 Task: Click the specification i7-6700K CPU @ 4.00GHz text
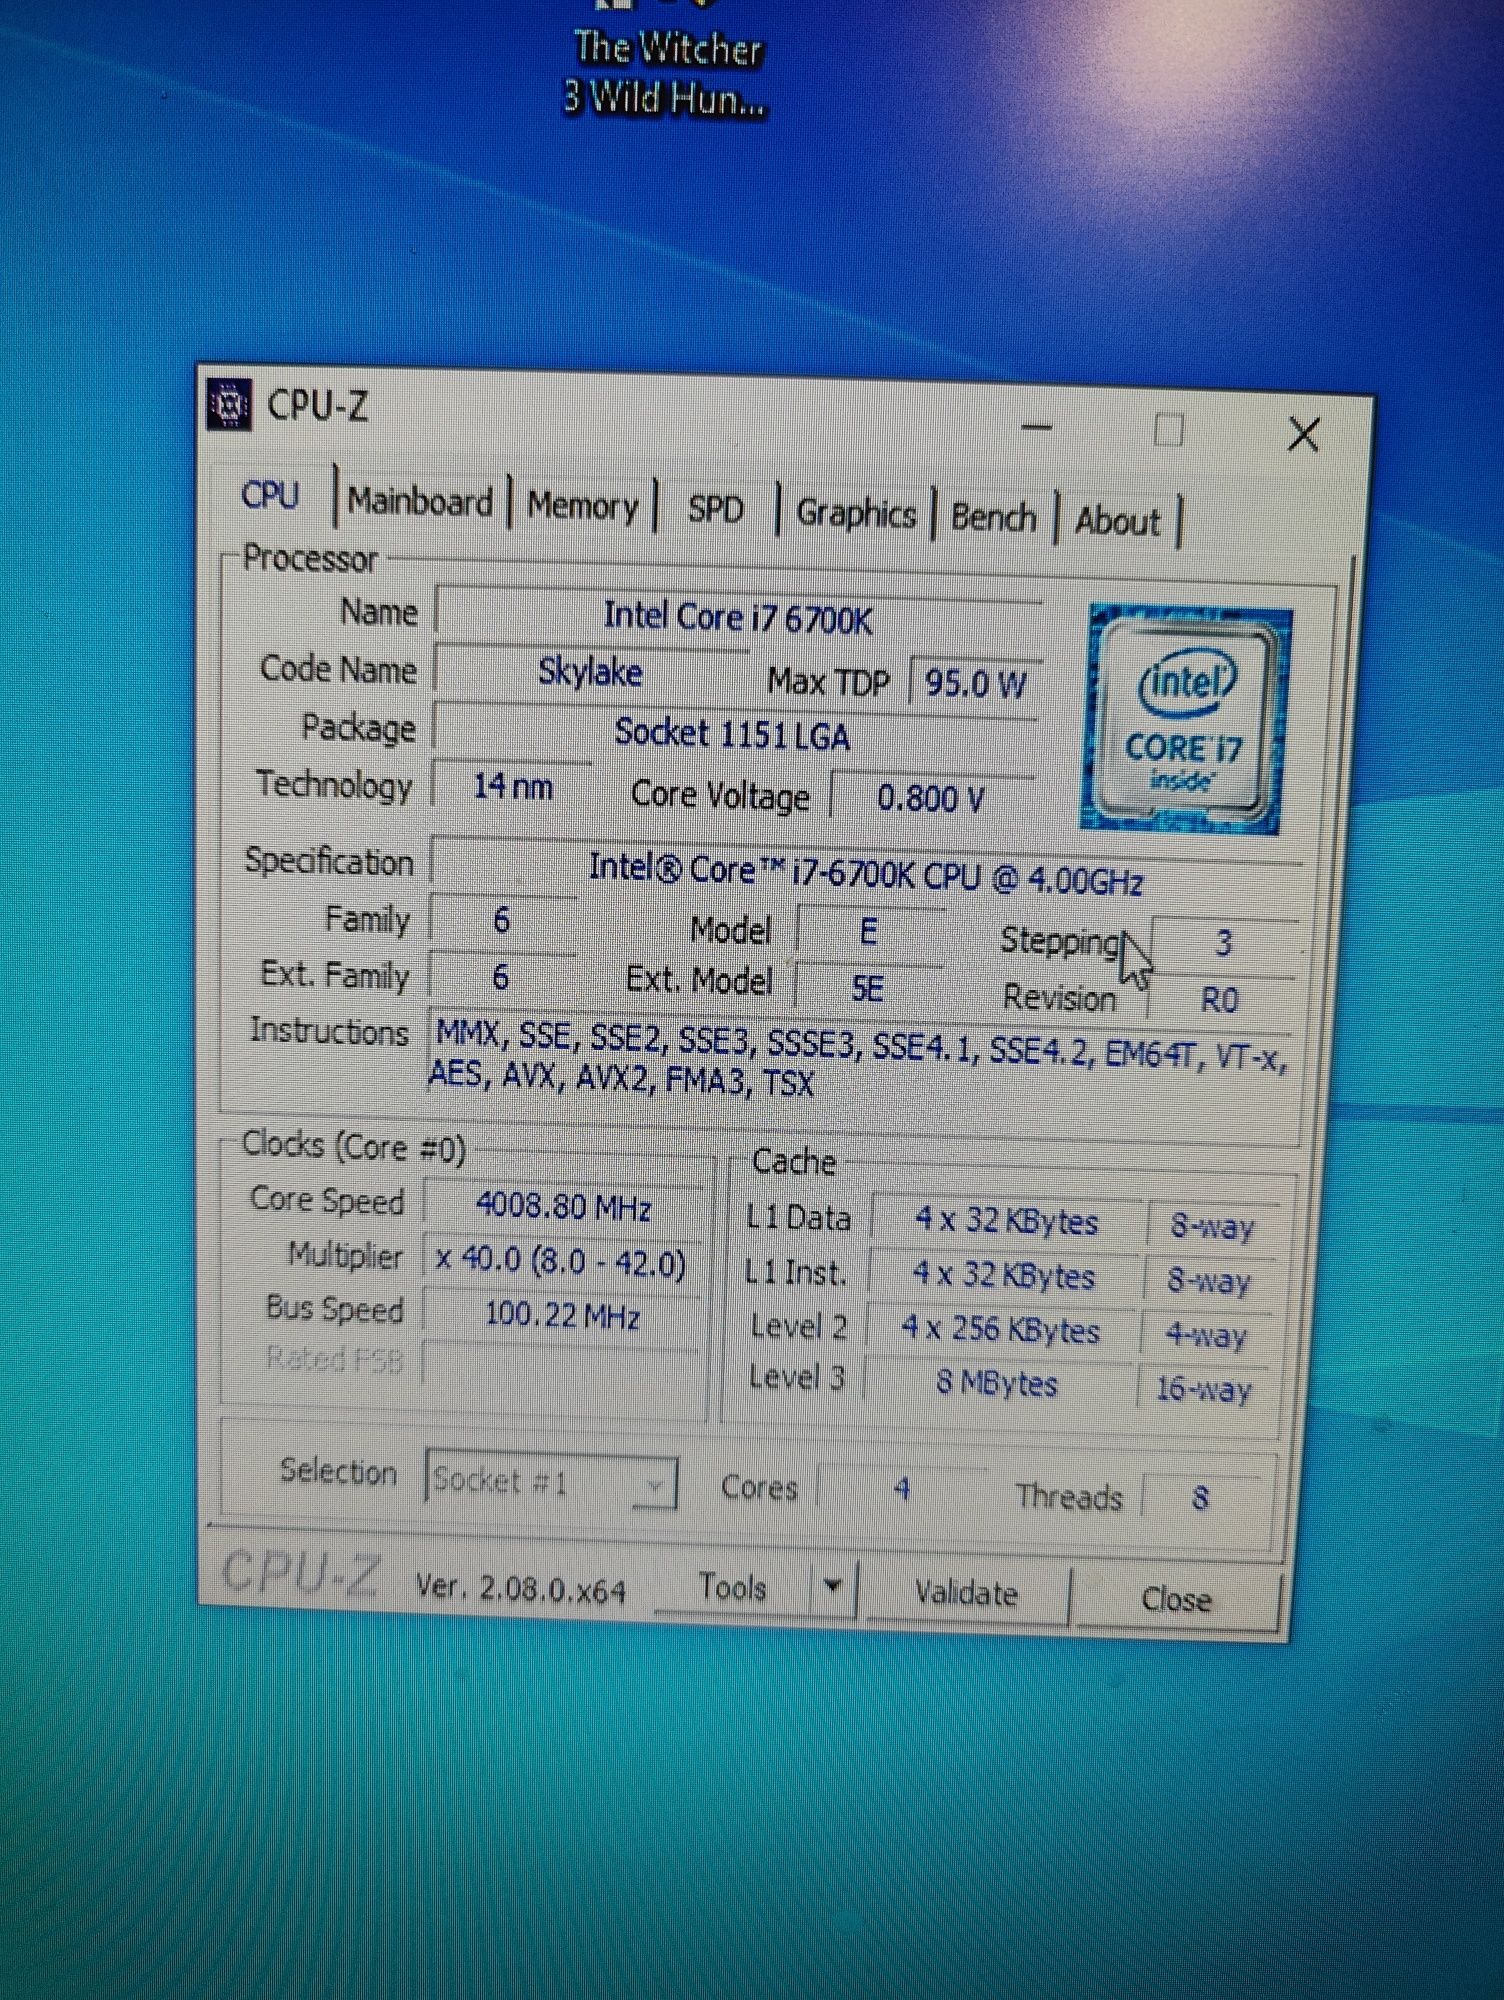[866, 873]
